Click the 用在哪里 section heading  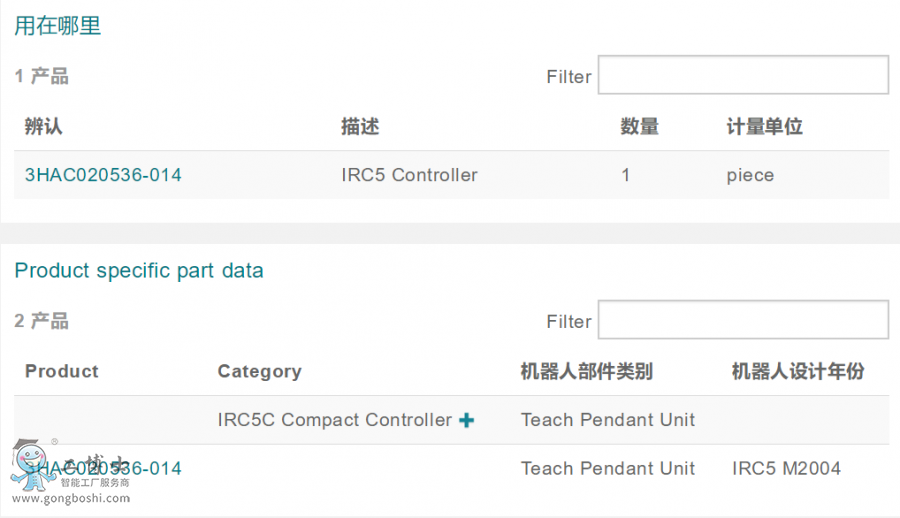[57, 26]
